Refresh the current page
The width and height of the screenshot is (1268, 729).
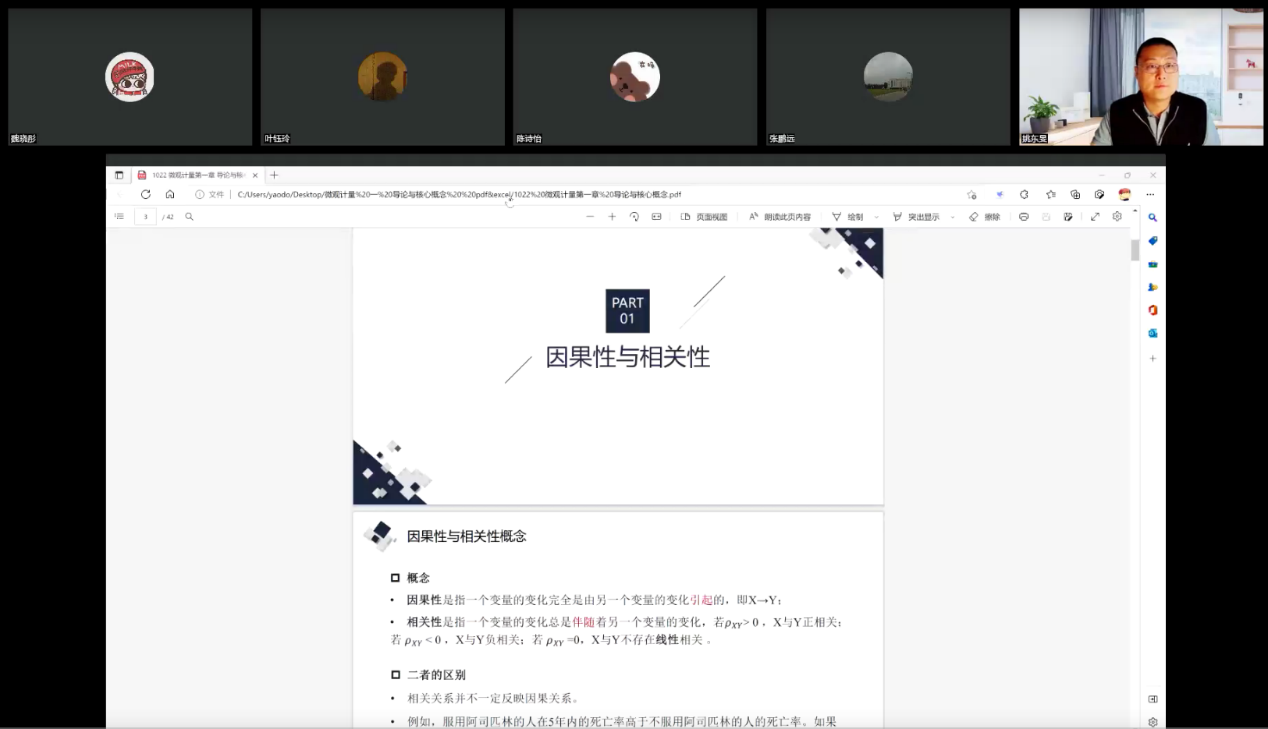tap(145, 194)
